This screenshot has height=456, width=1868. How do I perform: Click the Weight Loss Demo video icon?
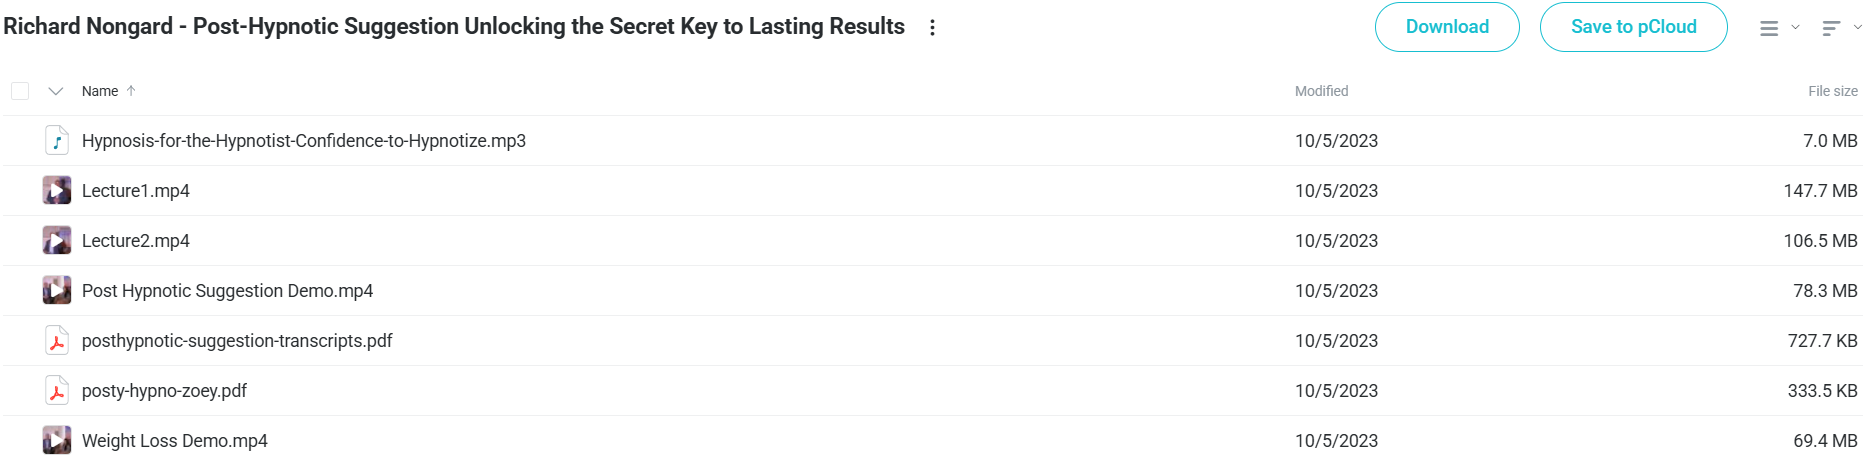pos(57,440)
